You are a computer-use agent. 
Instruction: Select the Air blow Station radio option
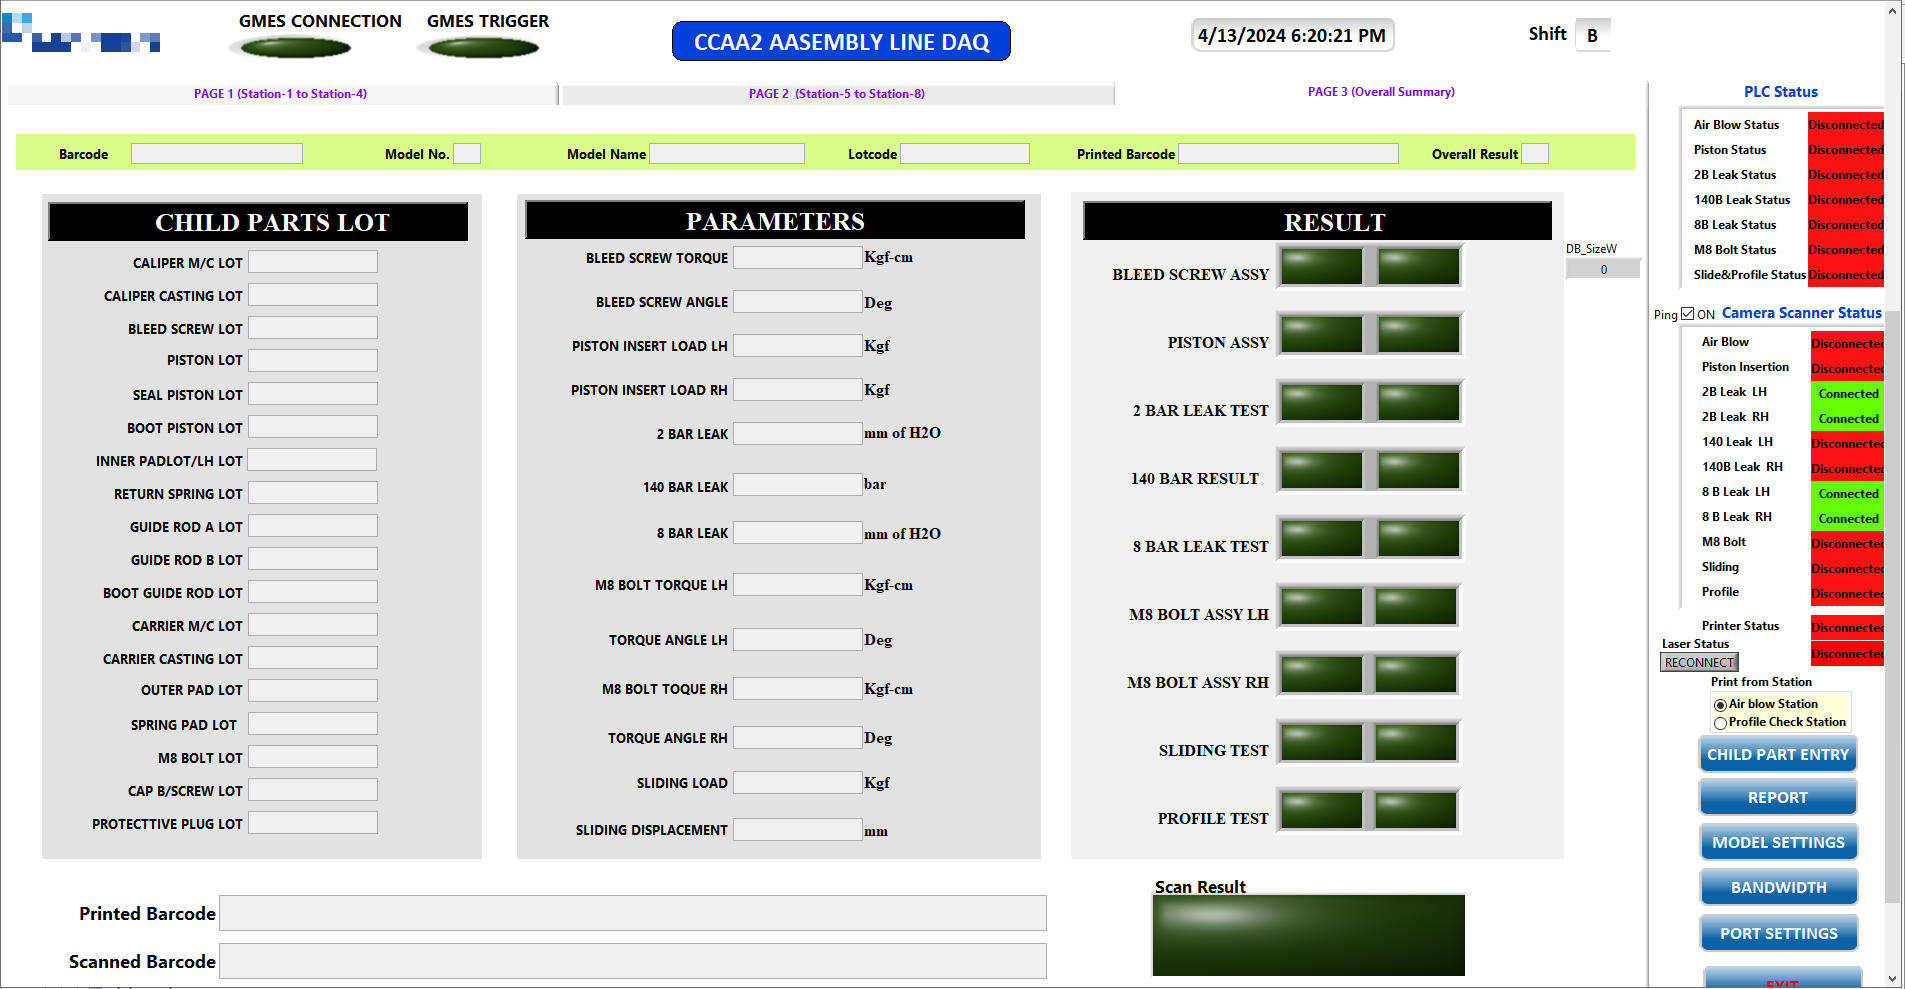click(1720, 705)
